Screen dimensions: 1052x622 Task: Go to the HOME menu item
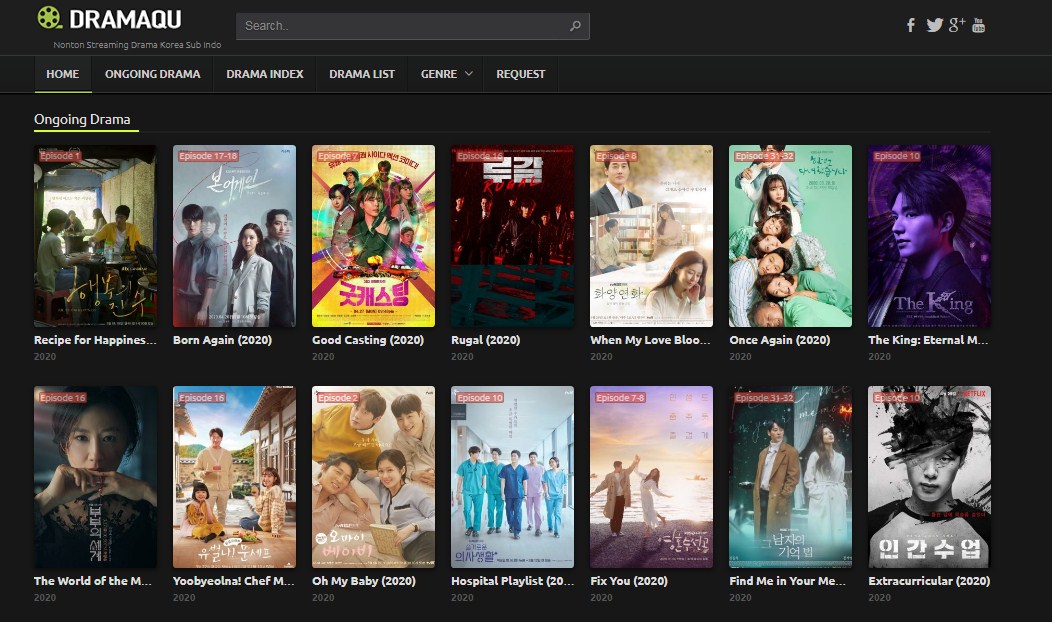pyautogui.click(x=62, y=74)
